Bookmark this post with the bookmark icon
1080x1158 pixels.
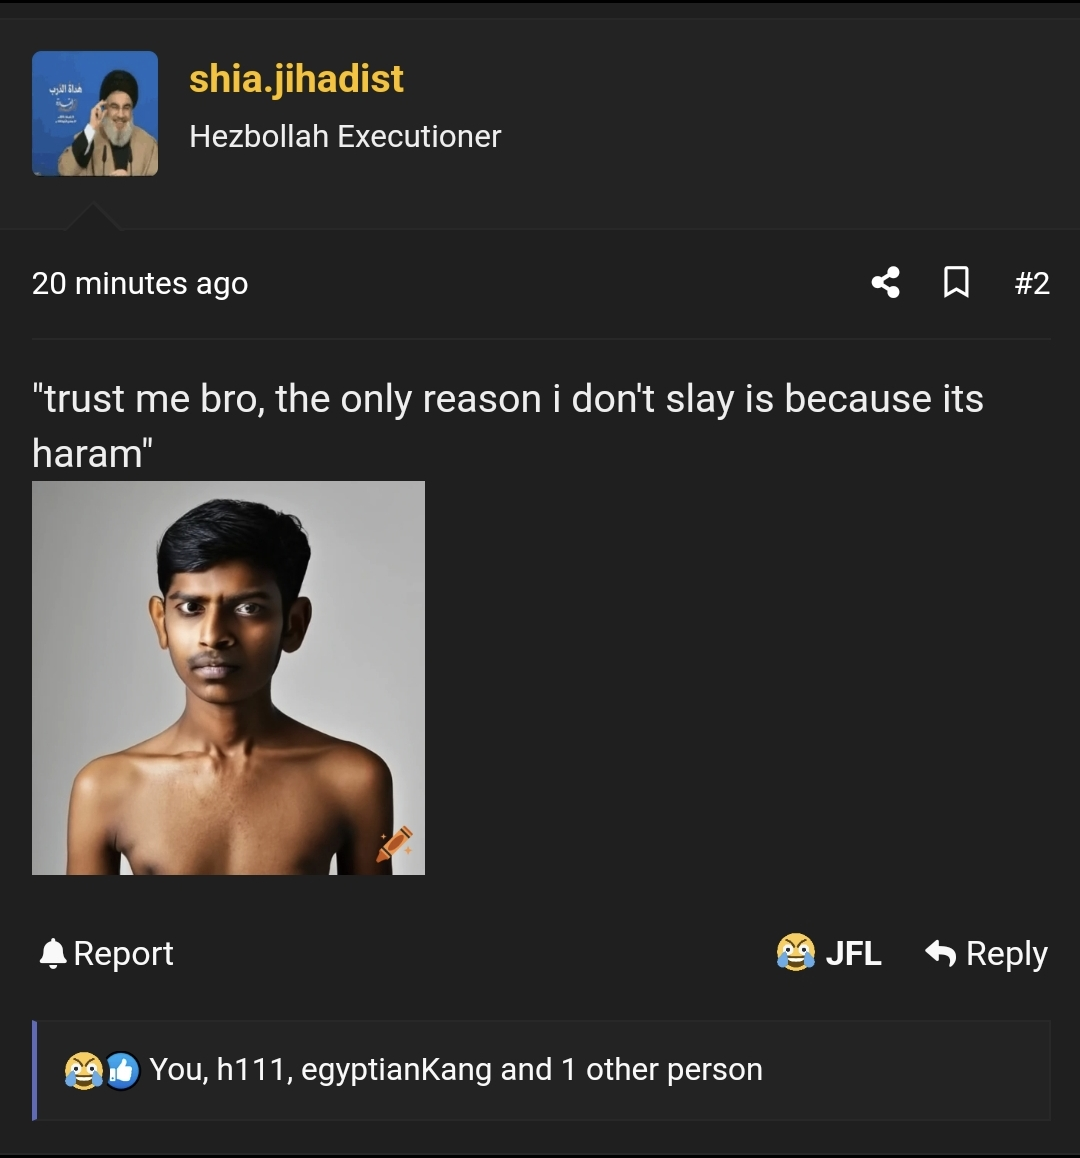[956, 283]
